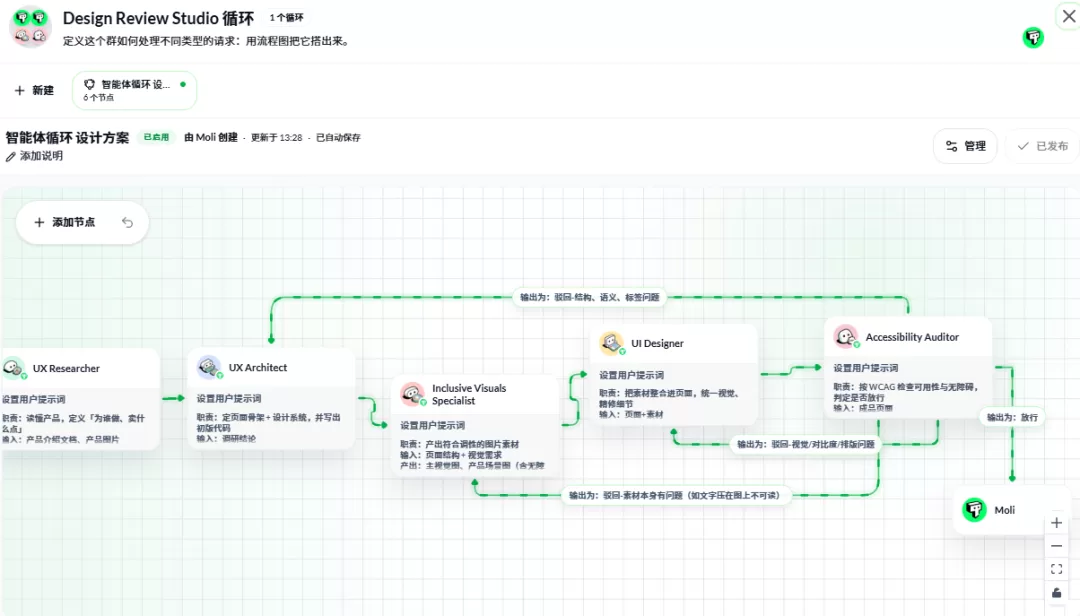Open 设置用户提示词 on UX Architect node
Image resolution: width=1080 pixels, height=616 pixels.
pyautogui.click(x=229, y=398)
